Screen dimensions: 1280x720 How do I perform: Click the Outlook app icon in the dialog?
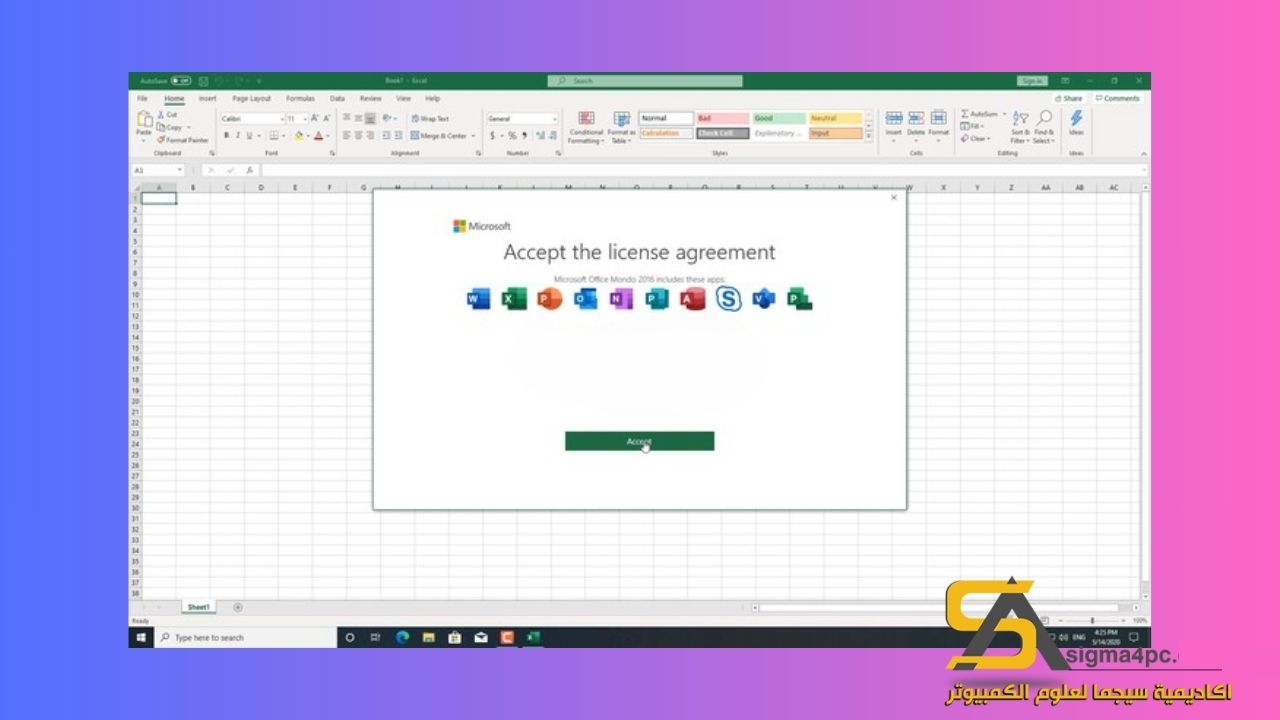click(x=585, y=298)
